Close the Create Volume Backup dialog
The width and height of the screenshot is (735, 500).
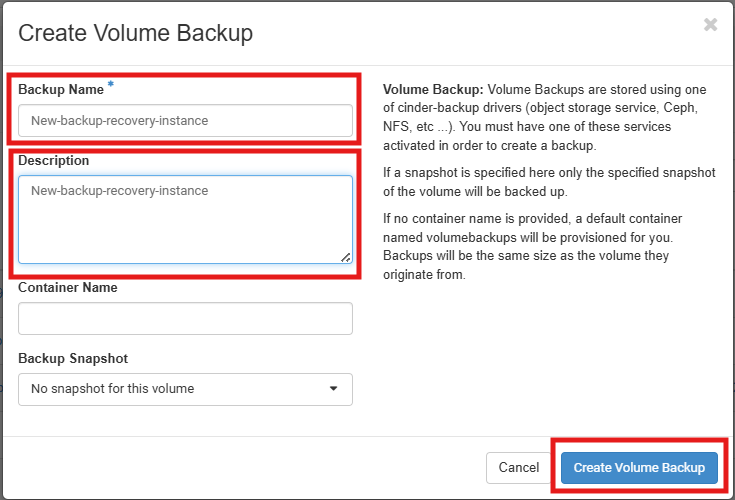click(x=710, y=24)
